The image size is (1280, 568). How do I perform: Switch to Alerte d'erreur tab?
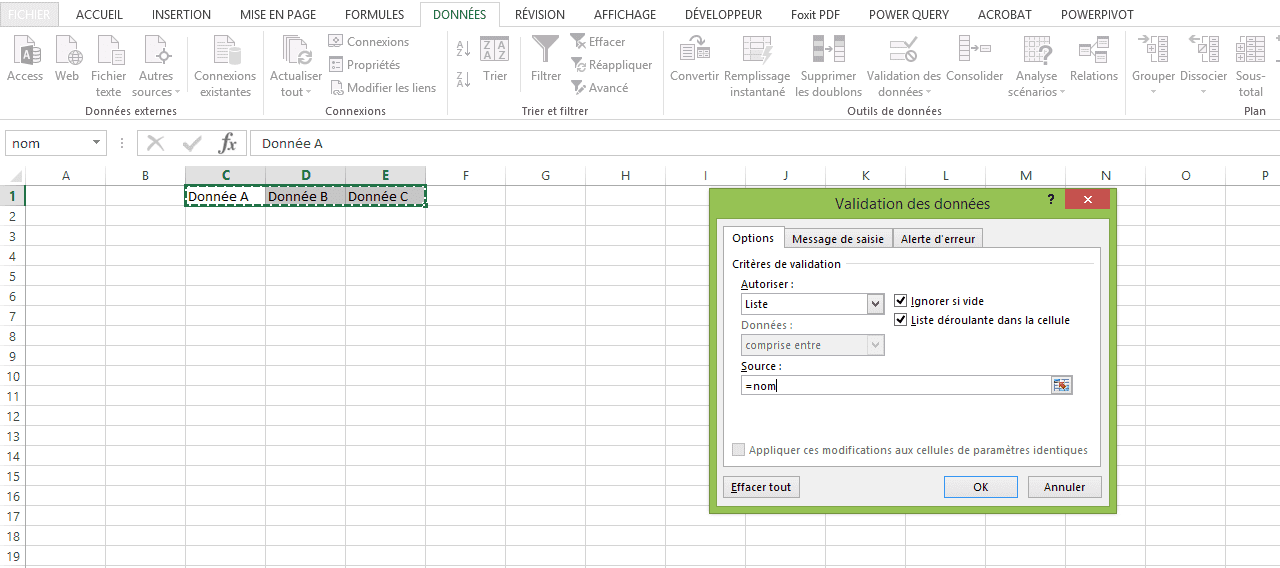938,239
